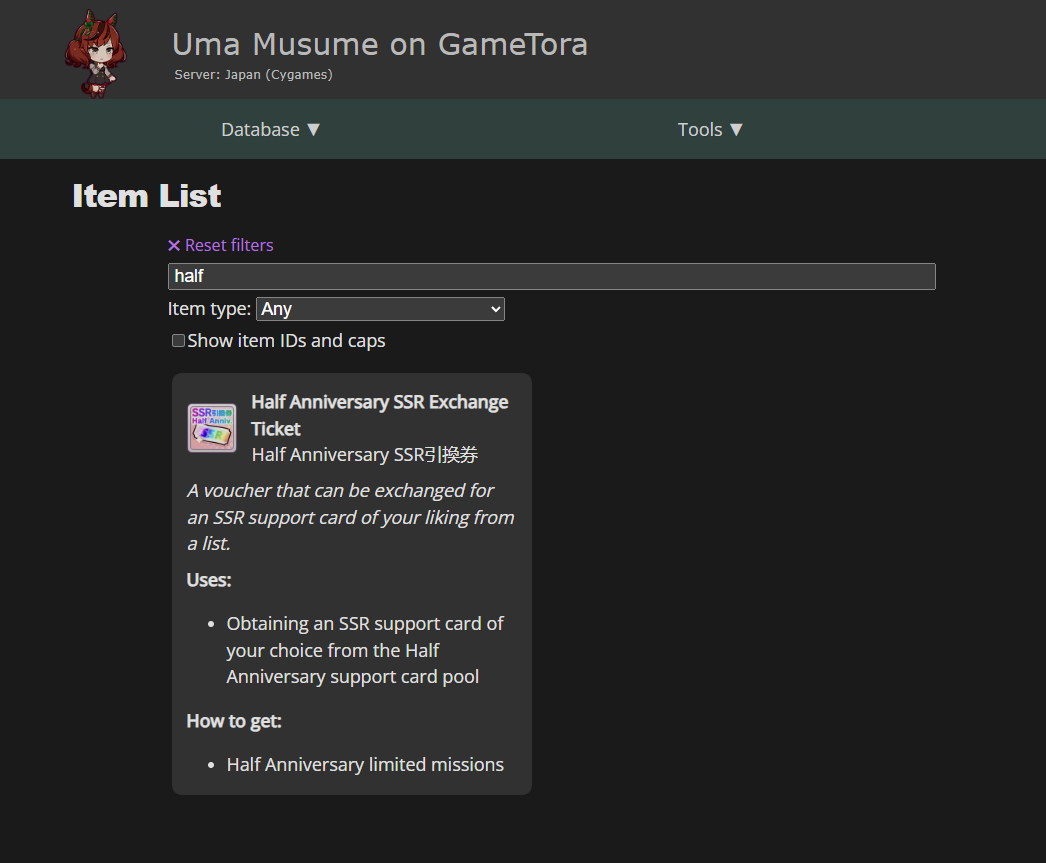The width and height of the screenshot is (1046, 863).
Task: Open the Item type dropdown
Action: point(380,309)
